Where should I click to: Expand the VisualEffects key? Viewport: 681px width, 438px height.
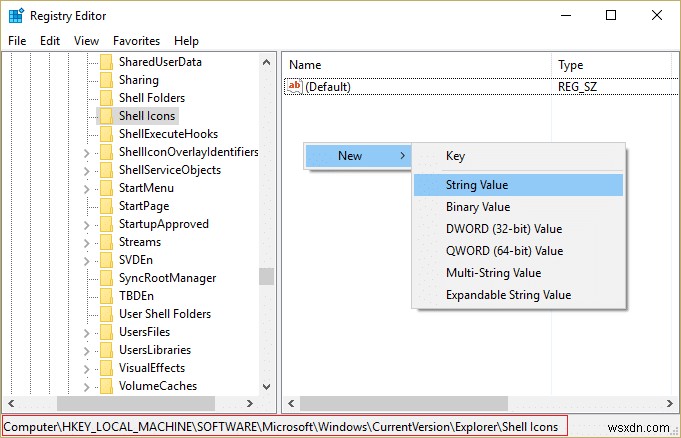point(86,369)
